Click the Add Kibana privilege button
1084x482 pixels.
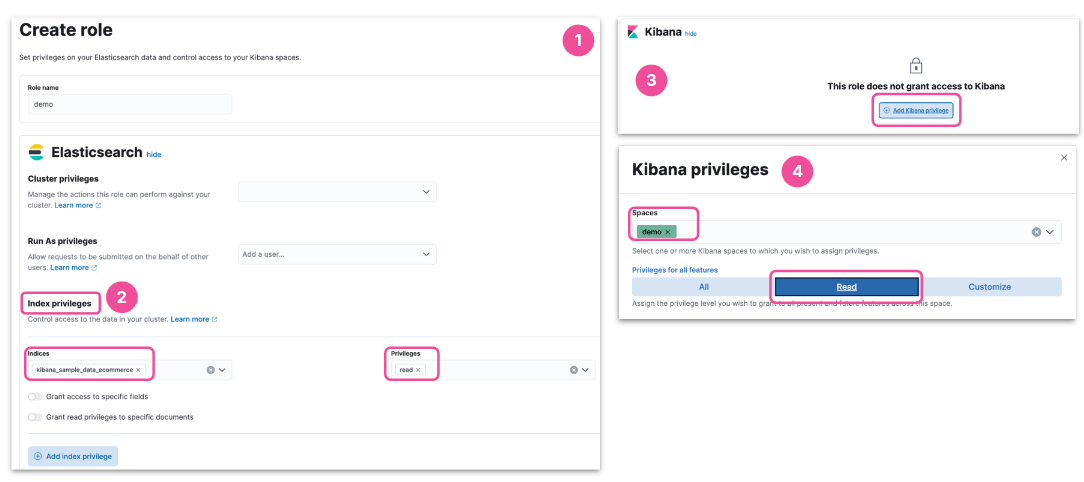(917, 110)
